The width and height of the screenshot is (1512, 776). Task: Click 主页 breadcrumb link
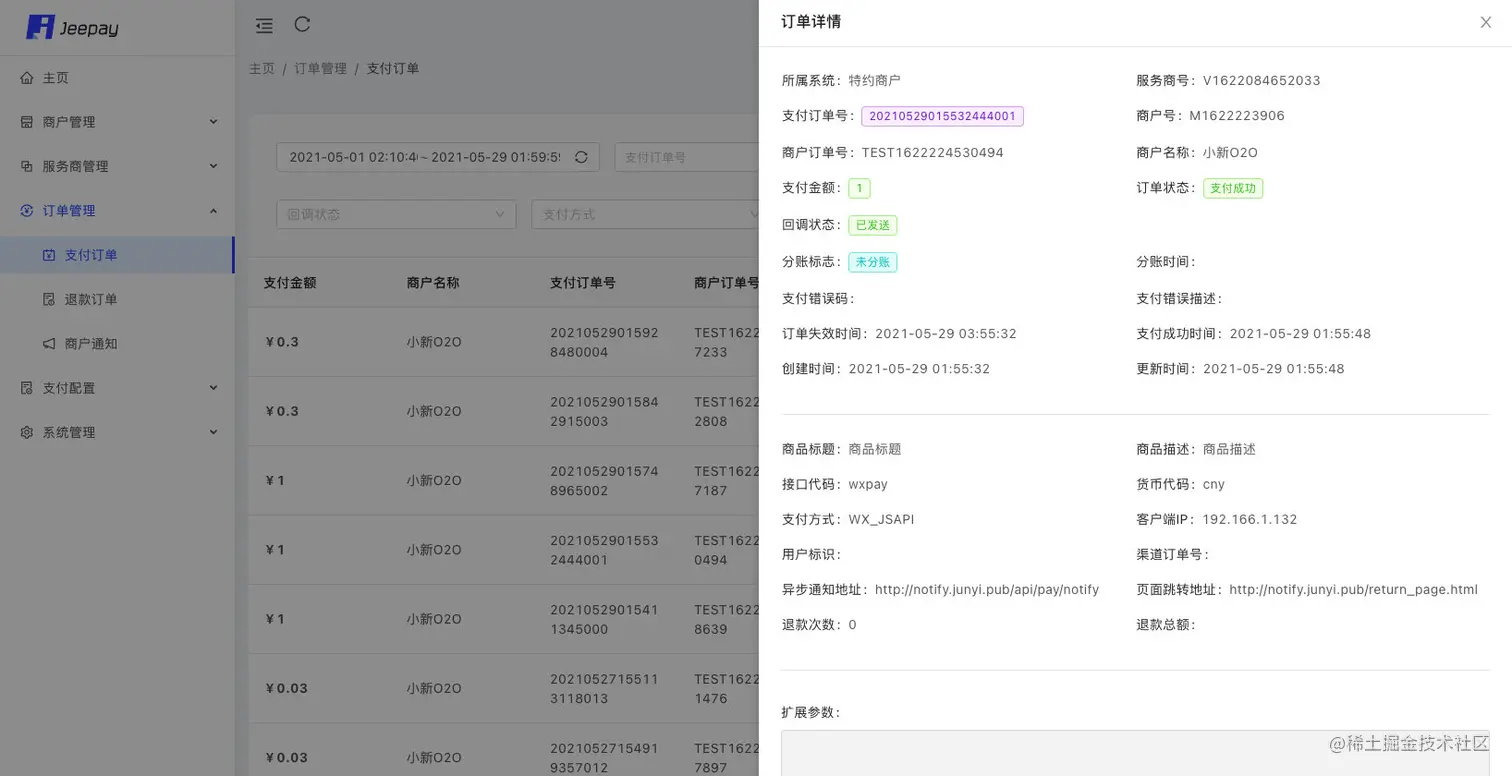coord(262,69)
